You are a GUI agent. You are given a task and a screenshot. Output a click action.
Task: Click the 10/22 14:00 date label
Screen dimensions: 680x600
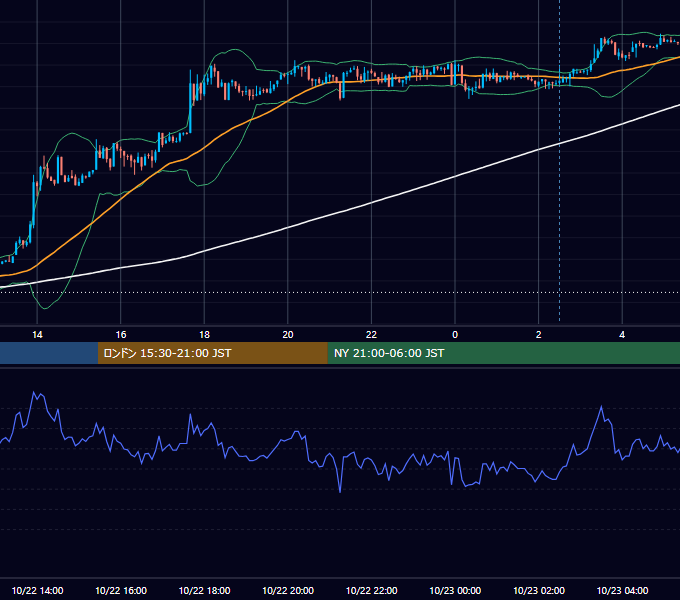pos(37,590)
